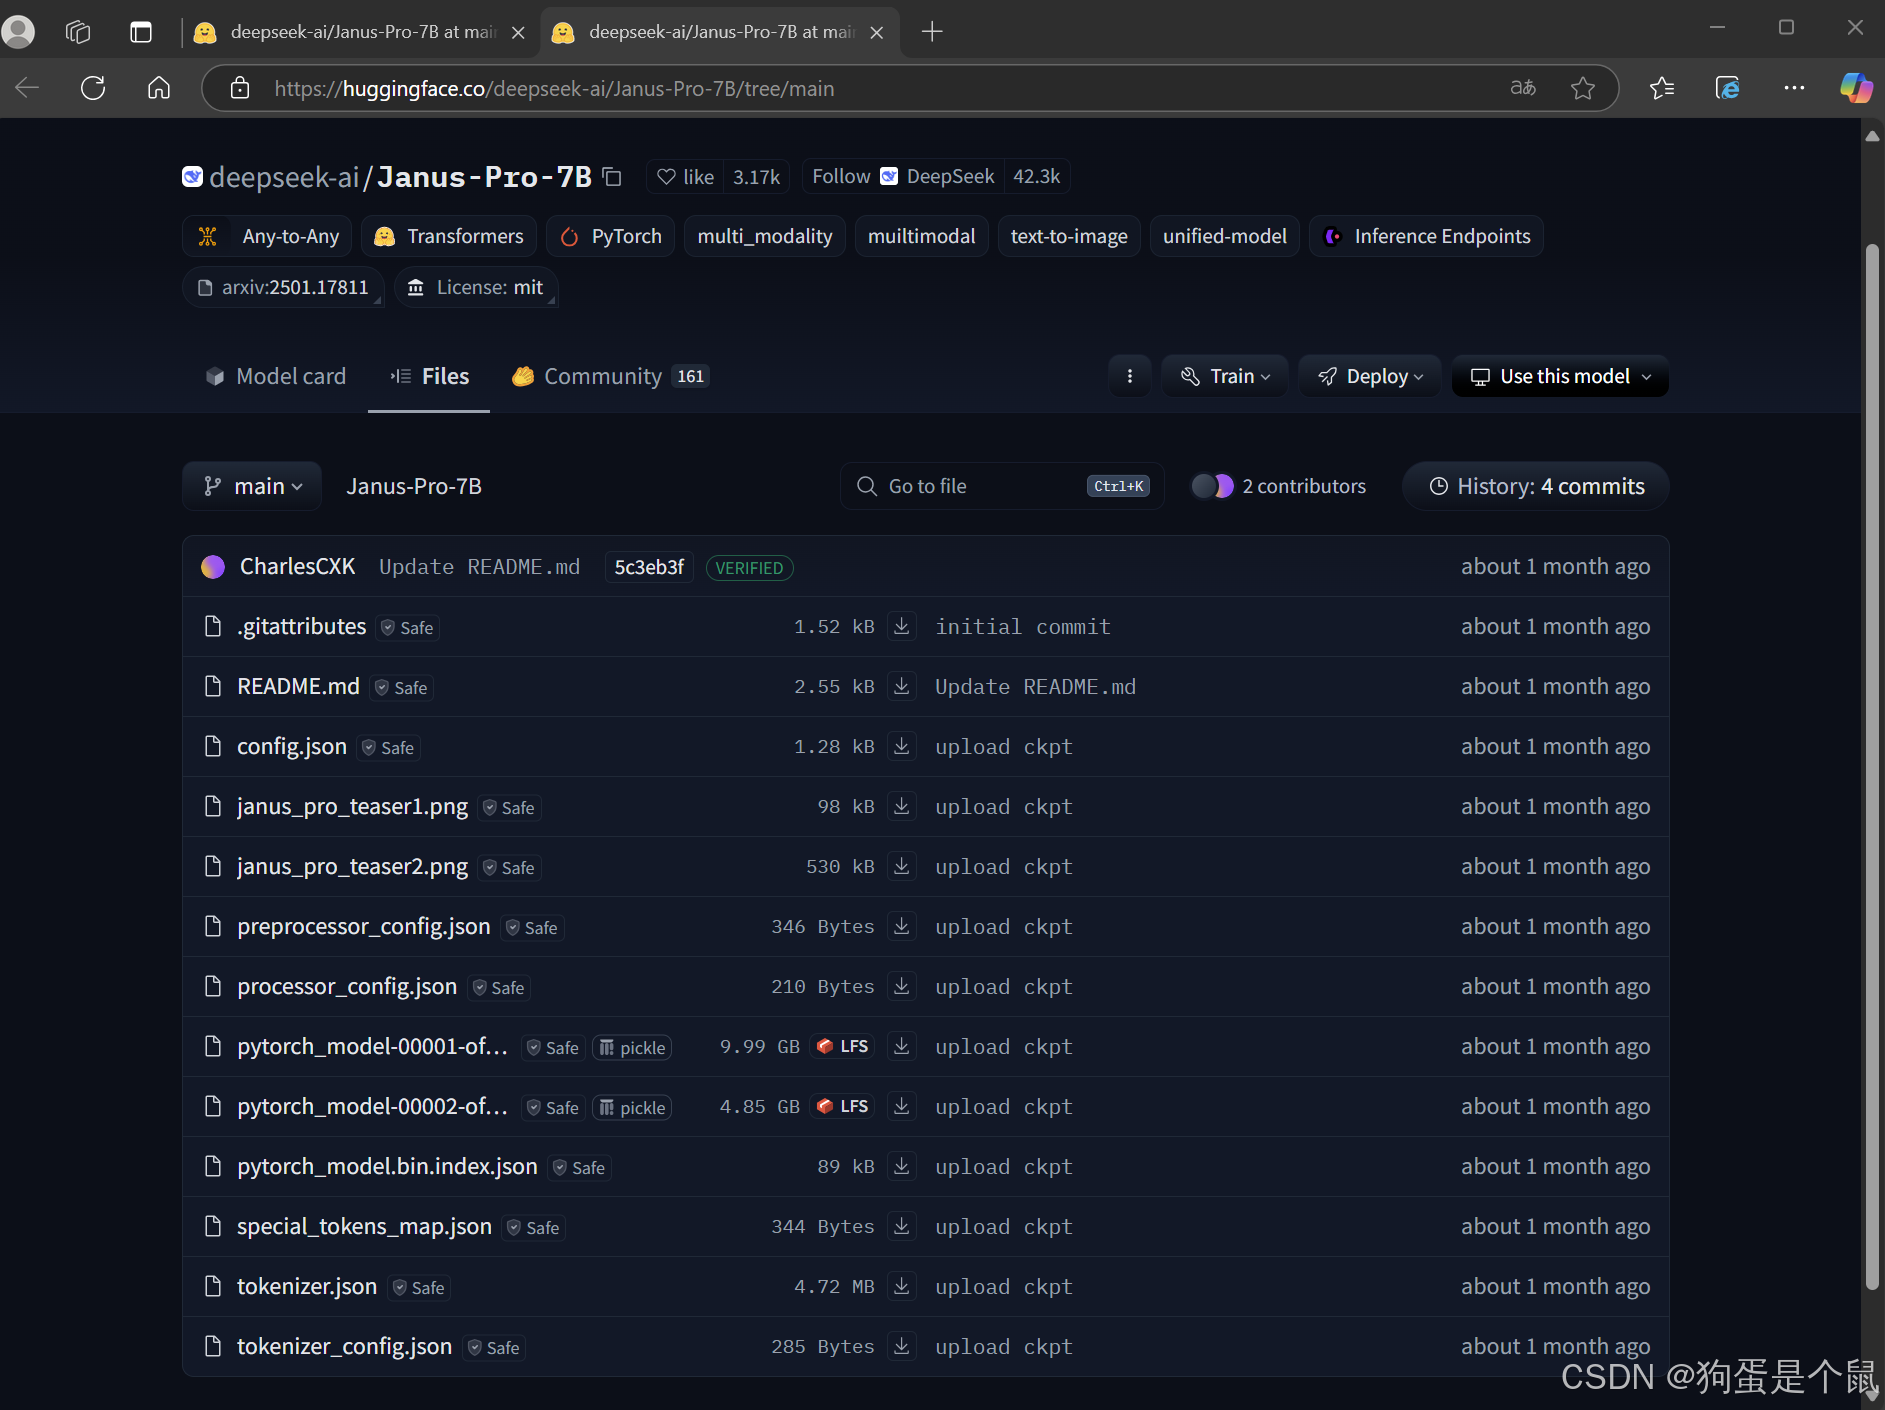1885x1410 pixels.
Task: Expand the Deploy dropdown
Action: pyautogui.click(x=1370, y=376)
